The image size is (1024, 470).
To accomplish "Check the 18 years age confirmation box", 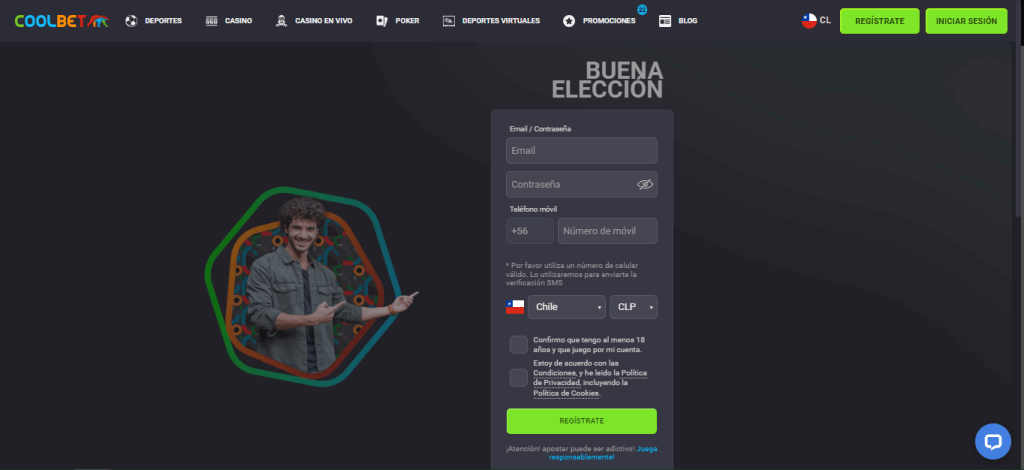I will tap(519, 345).
